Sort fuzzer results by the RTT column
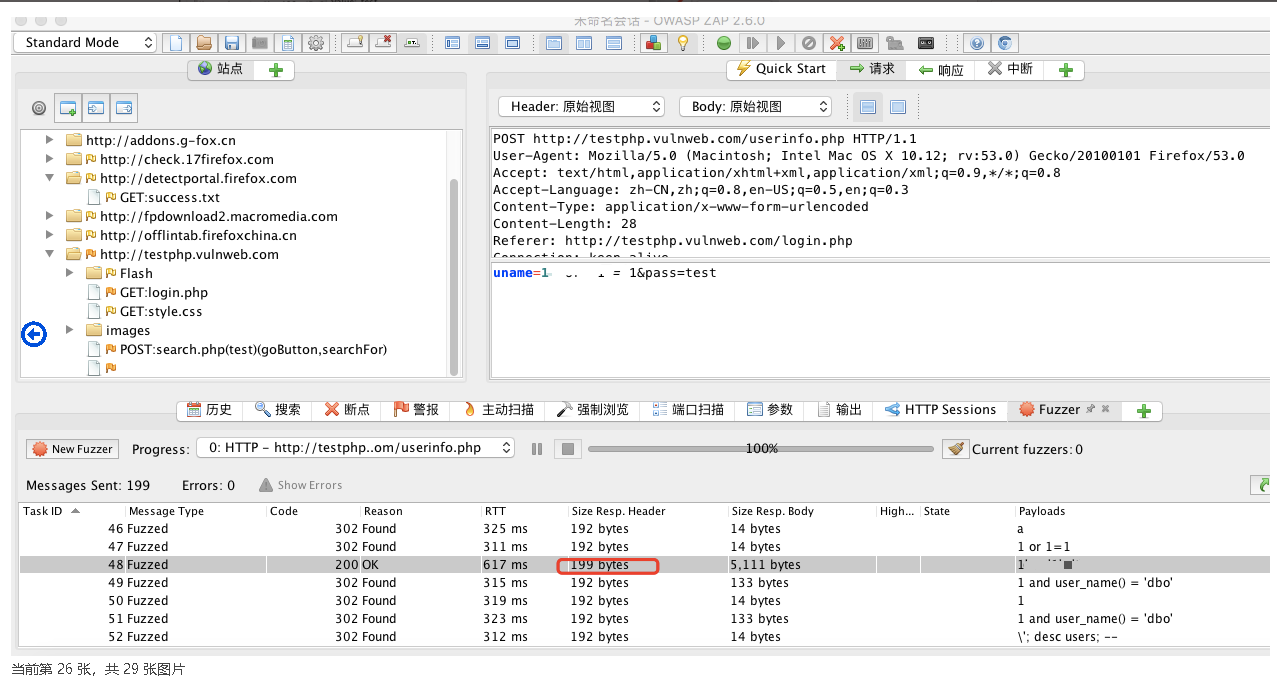 pyautogui.click(x=523, y=511)
